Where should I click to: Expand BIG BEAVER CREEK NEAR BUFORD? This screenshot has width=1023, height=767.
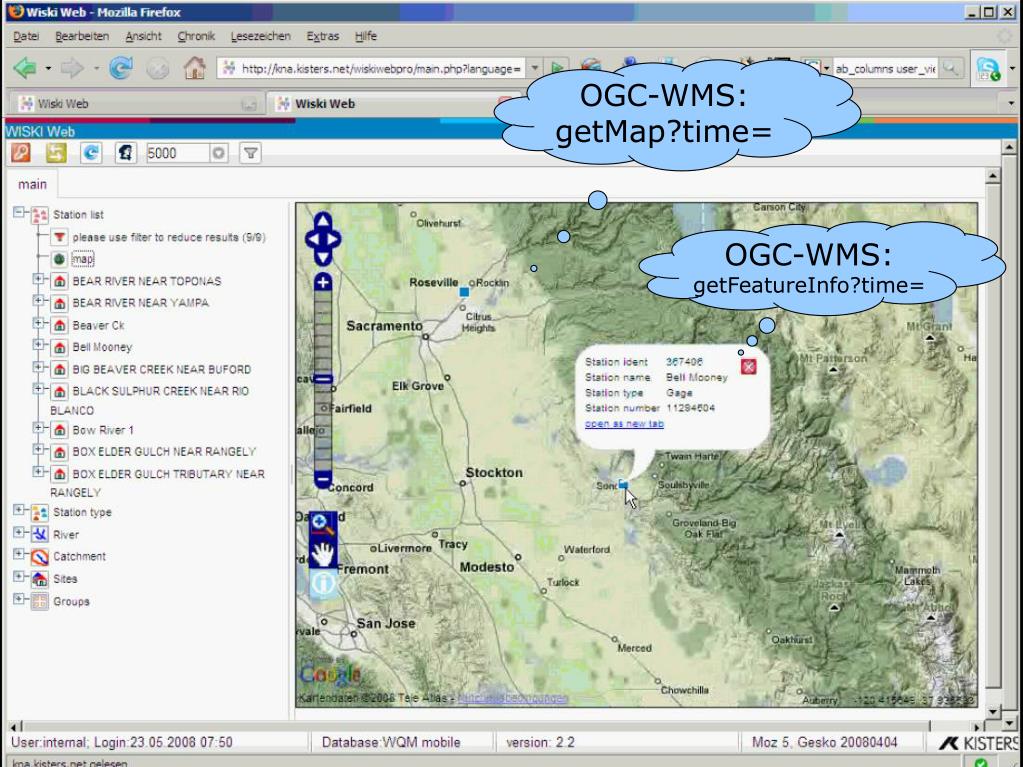38,367
